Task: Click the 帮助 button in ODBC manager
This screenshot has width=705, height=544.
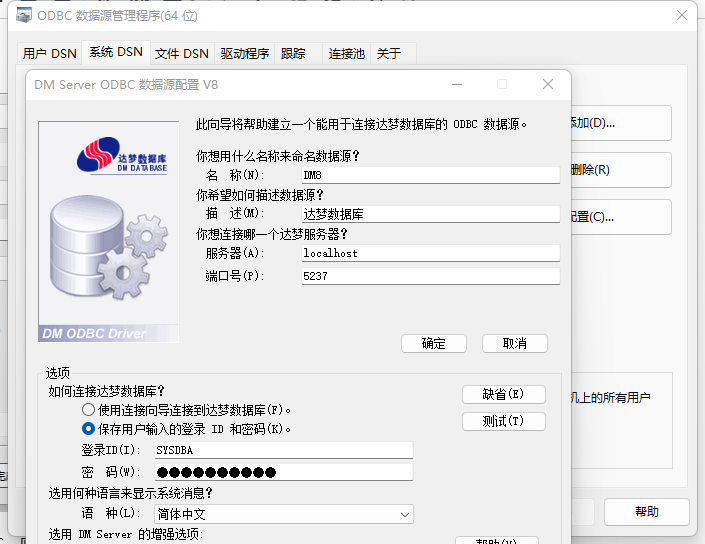Action: pyautogui.click(x=647, y=512)
